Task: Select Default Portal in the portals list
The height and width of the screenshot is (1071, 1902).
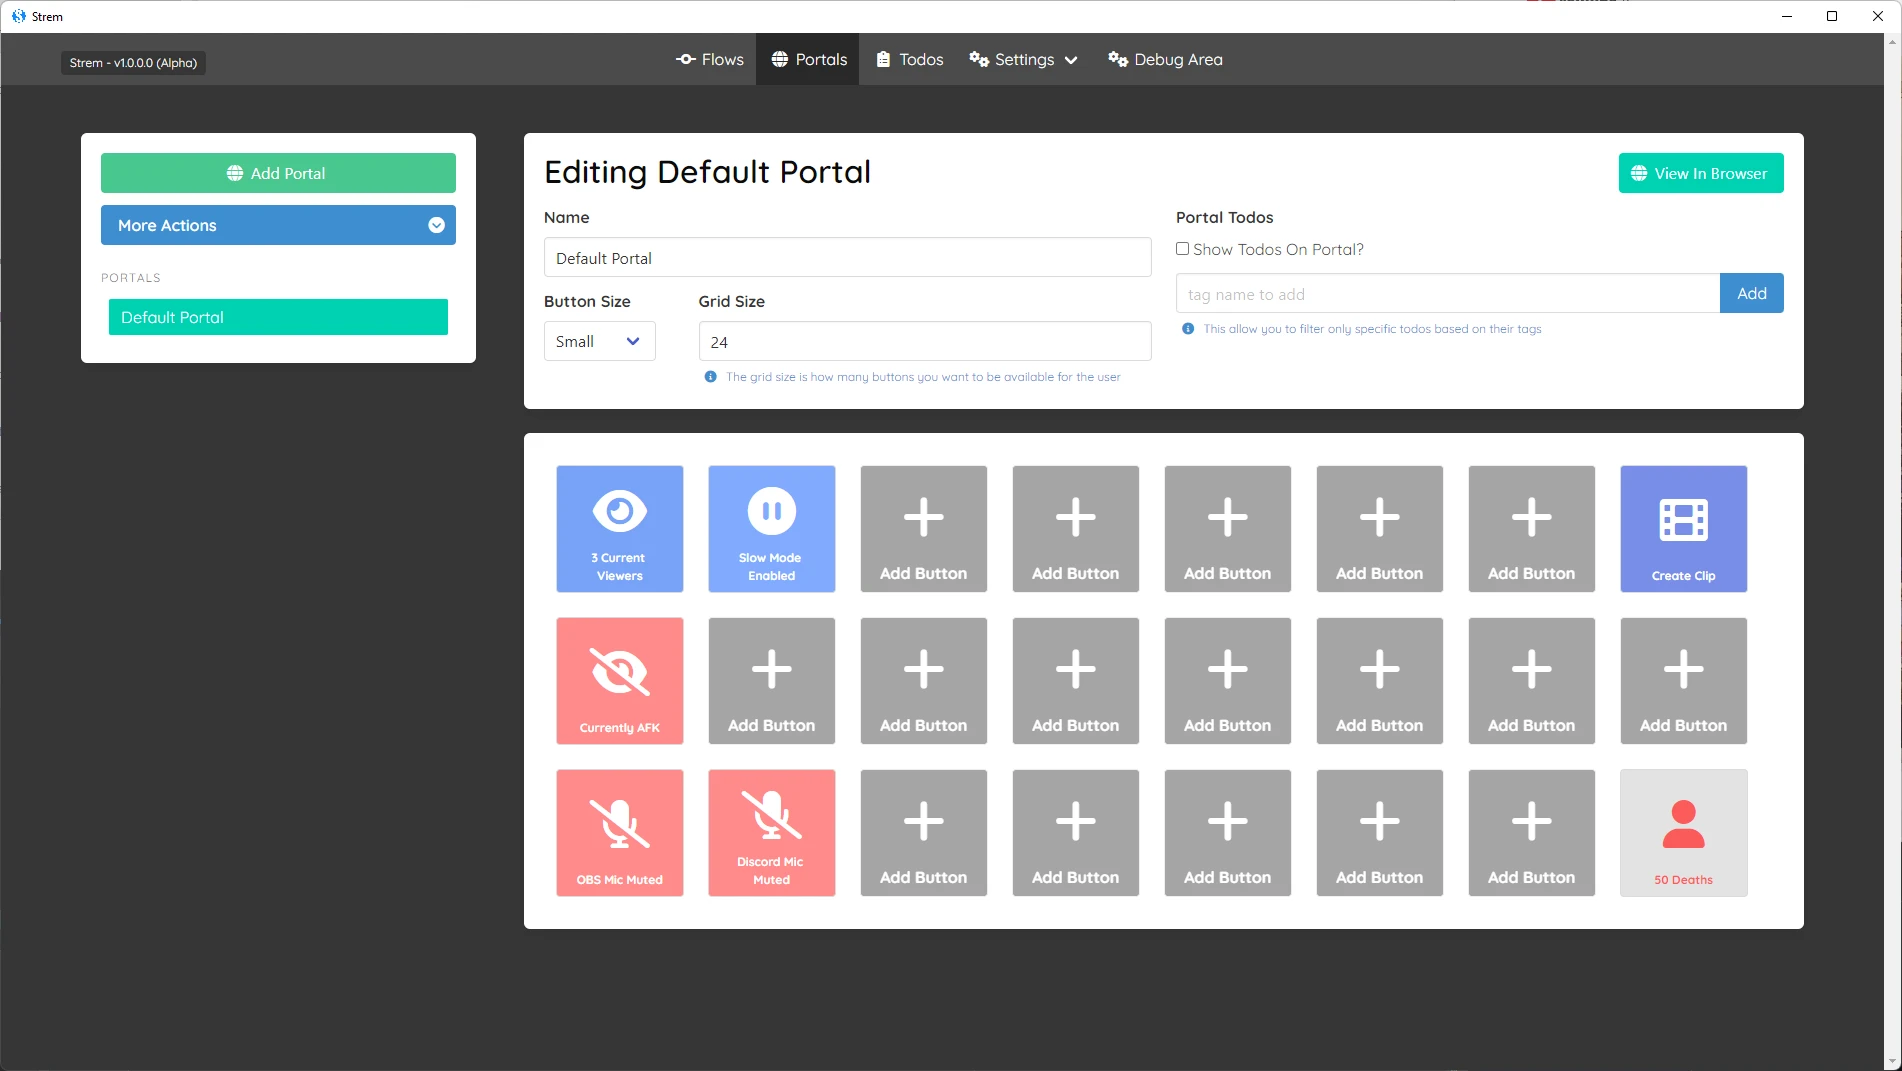Action: 278,317
